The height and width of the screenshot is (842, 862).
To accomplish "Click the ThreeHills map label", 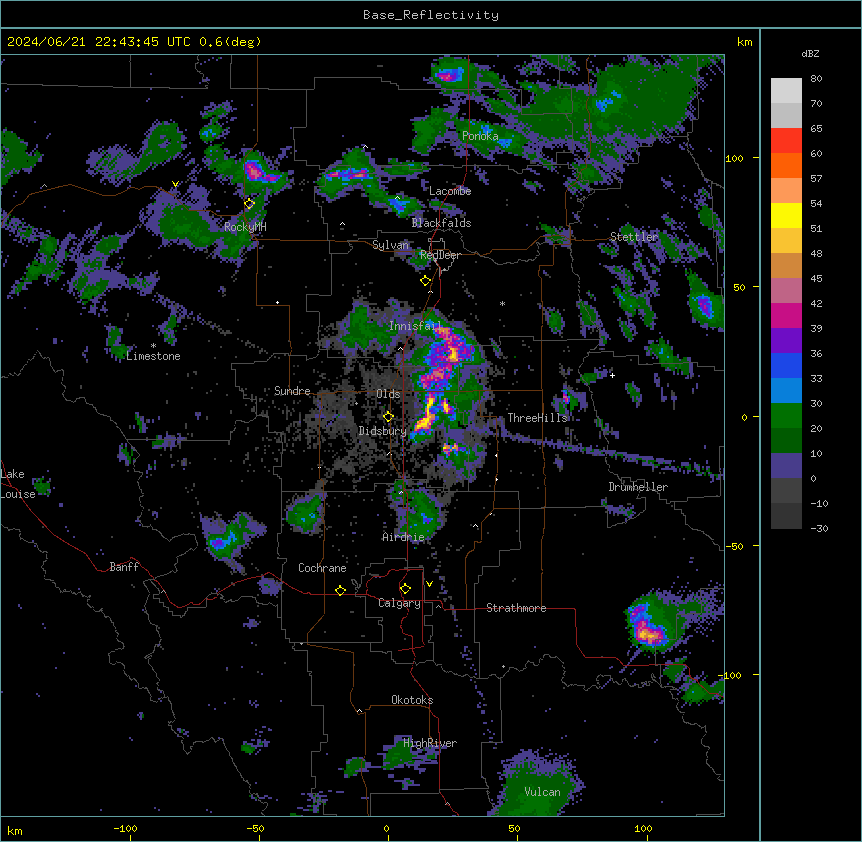I will [x=537, y=418].
